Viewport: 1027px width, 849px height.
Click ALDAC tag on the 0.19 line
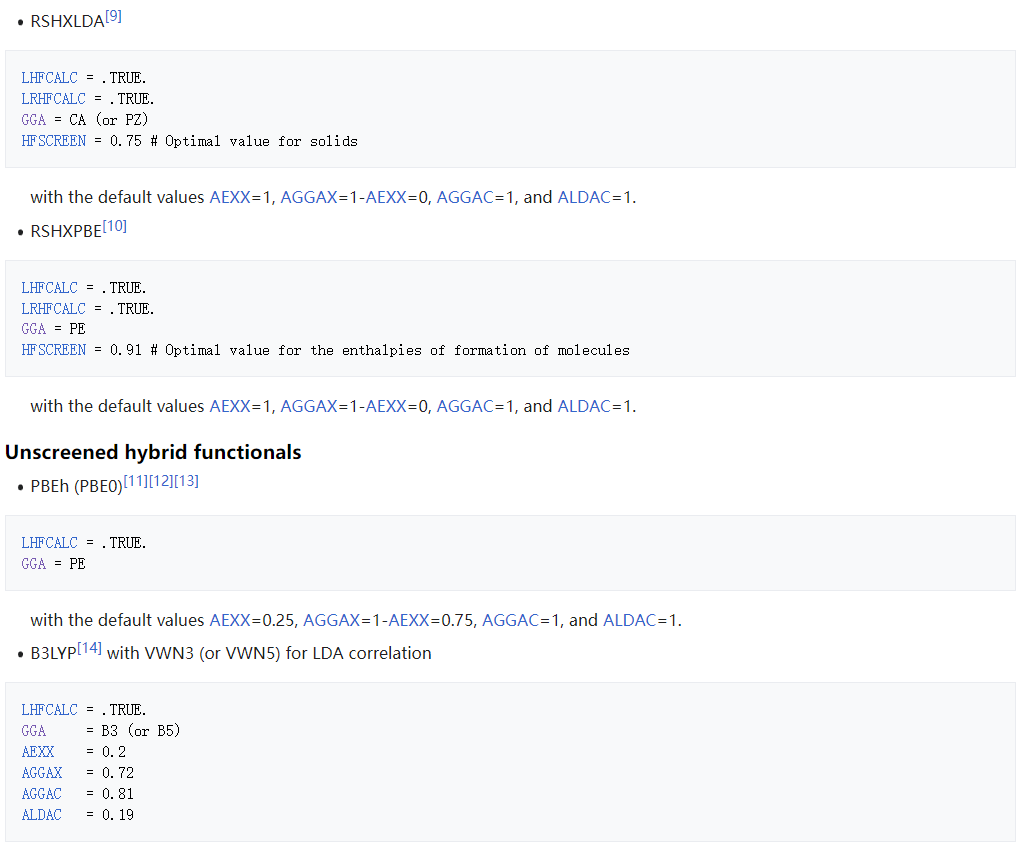pyautogui.click(x=41, y=815)
